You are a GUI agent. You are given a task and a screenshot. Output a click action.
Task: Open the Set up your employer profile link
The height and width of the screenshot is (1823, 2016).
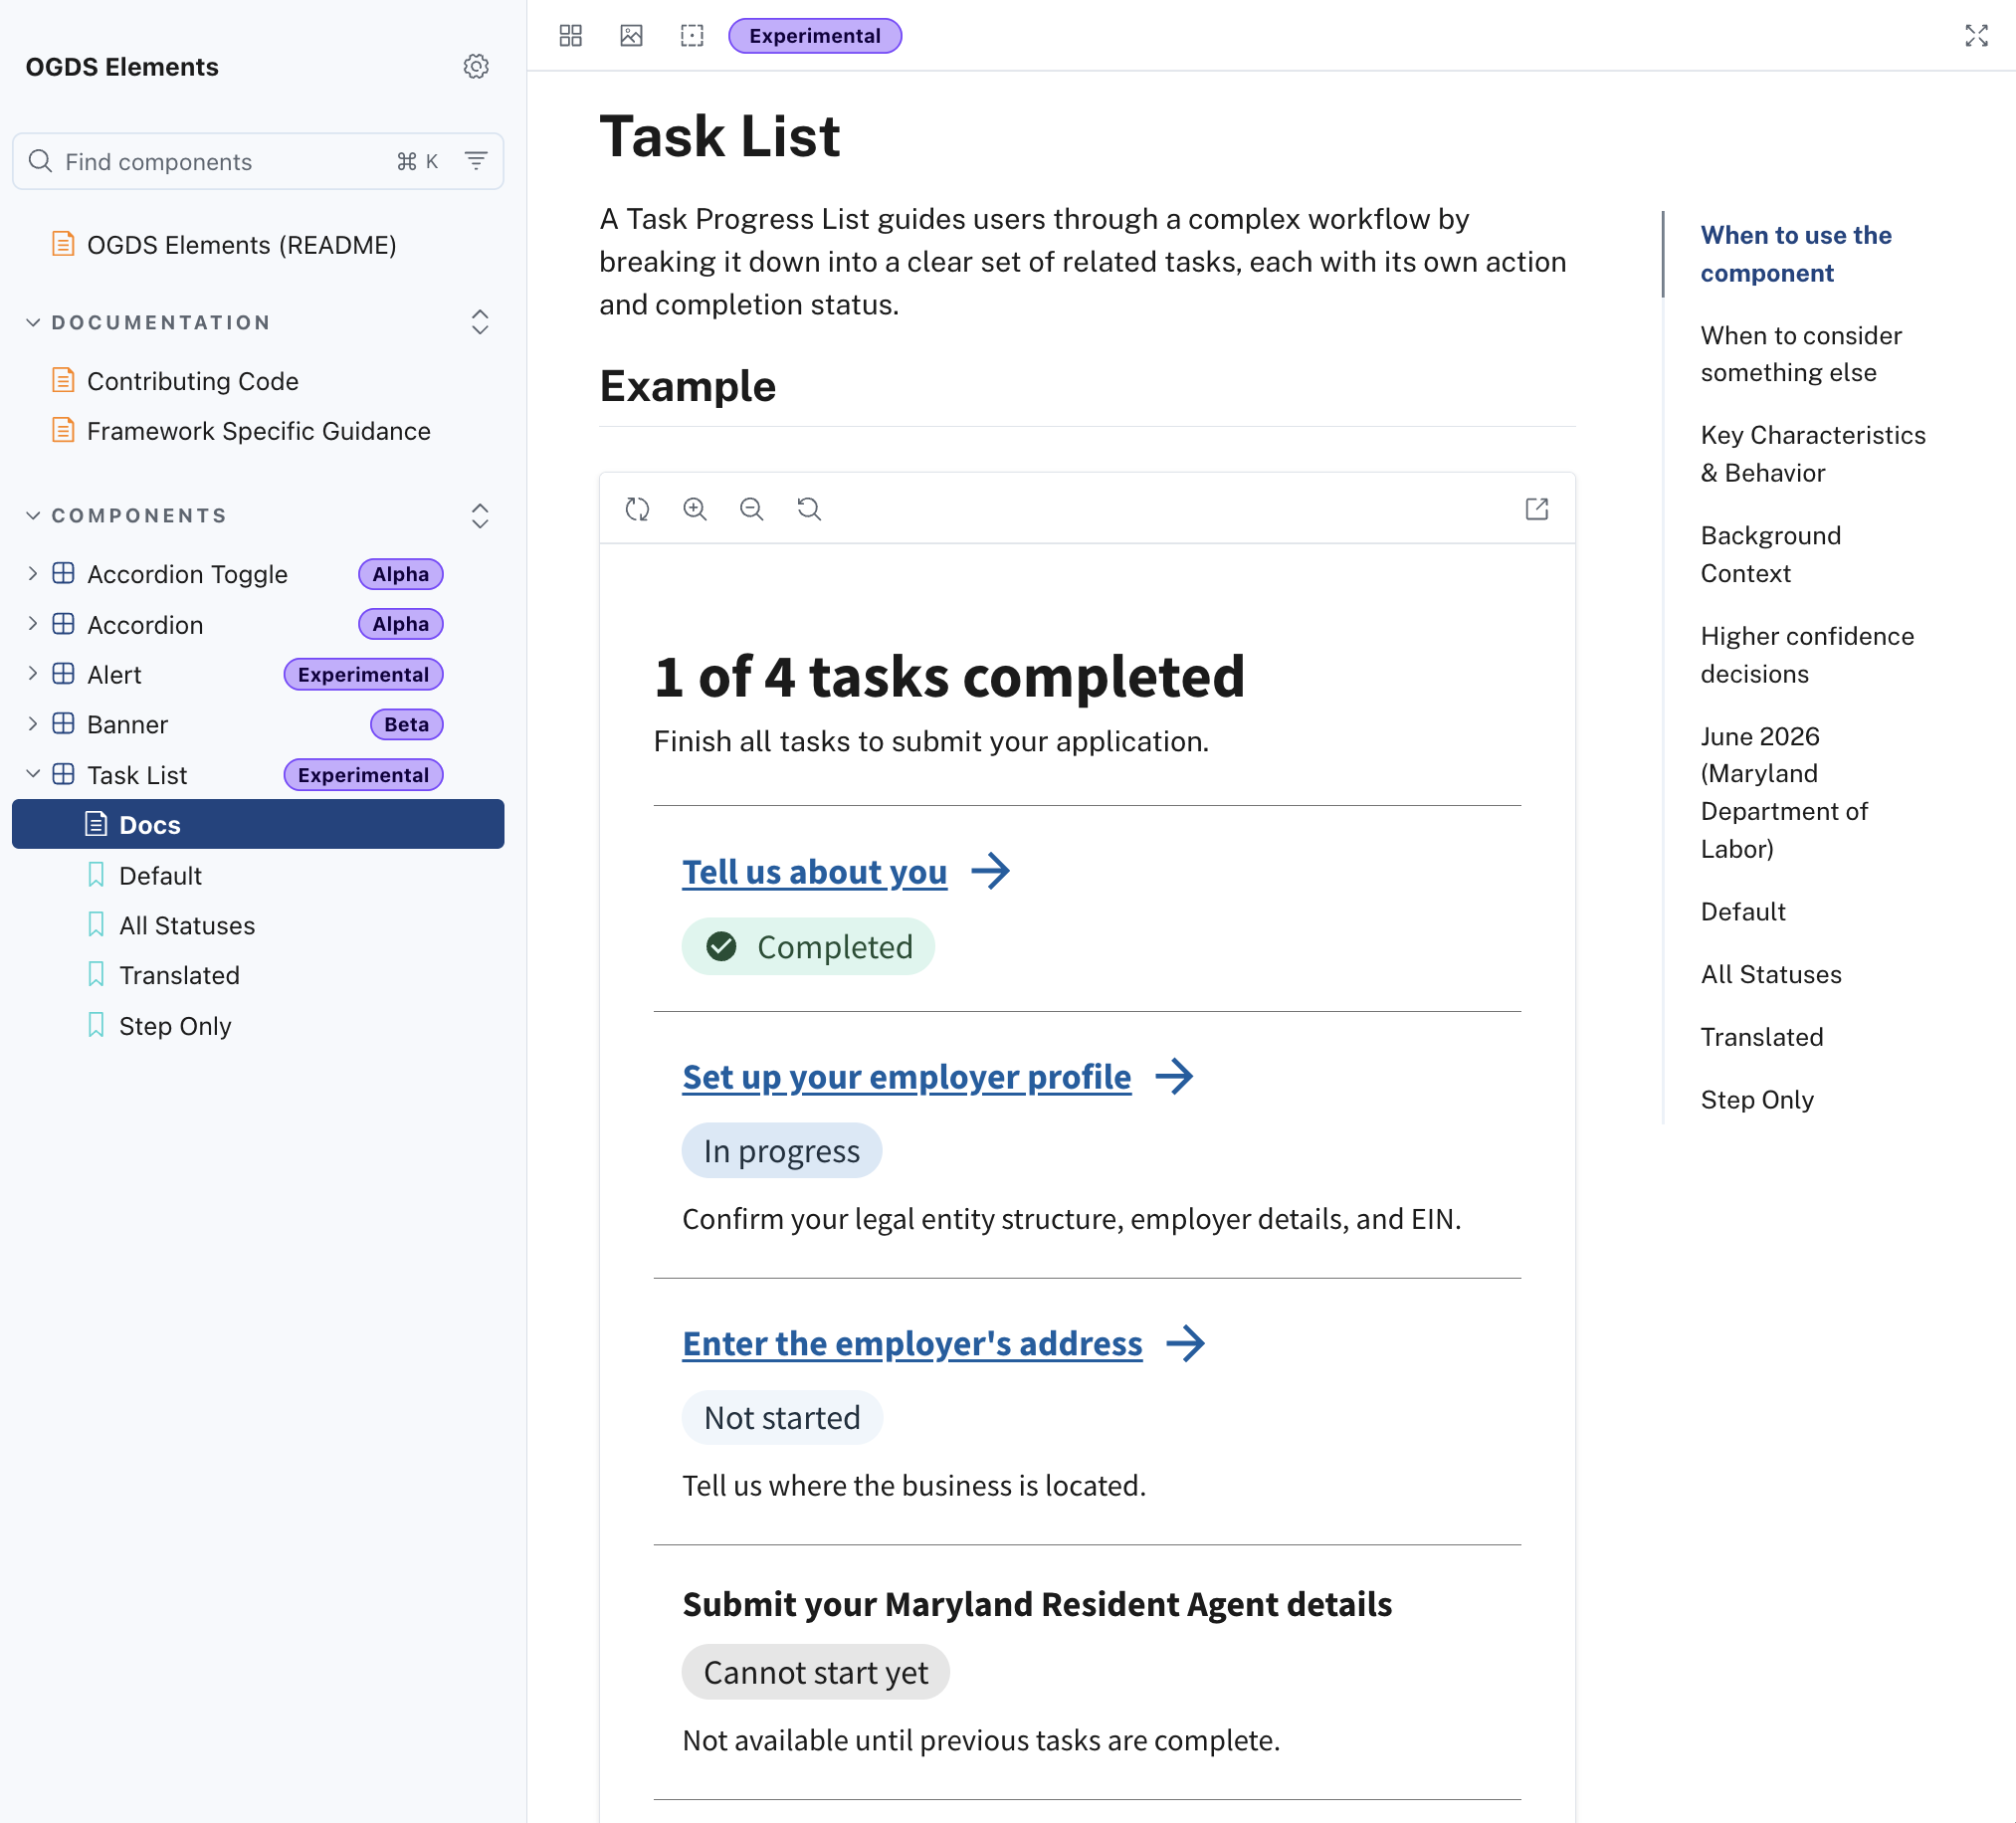click(906, 1077)
